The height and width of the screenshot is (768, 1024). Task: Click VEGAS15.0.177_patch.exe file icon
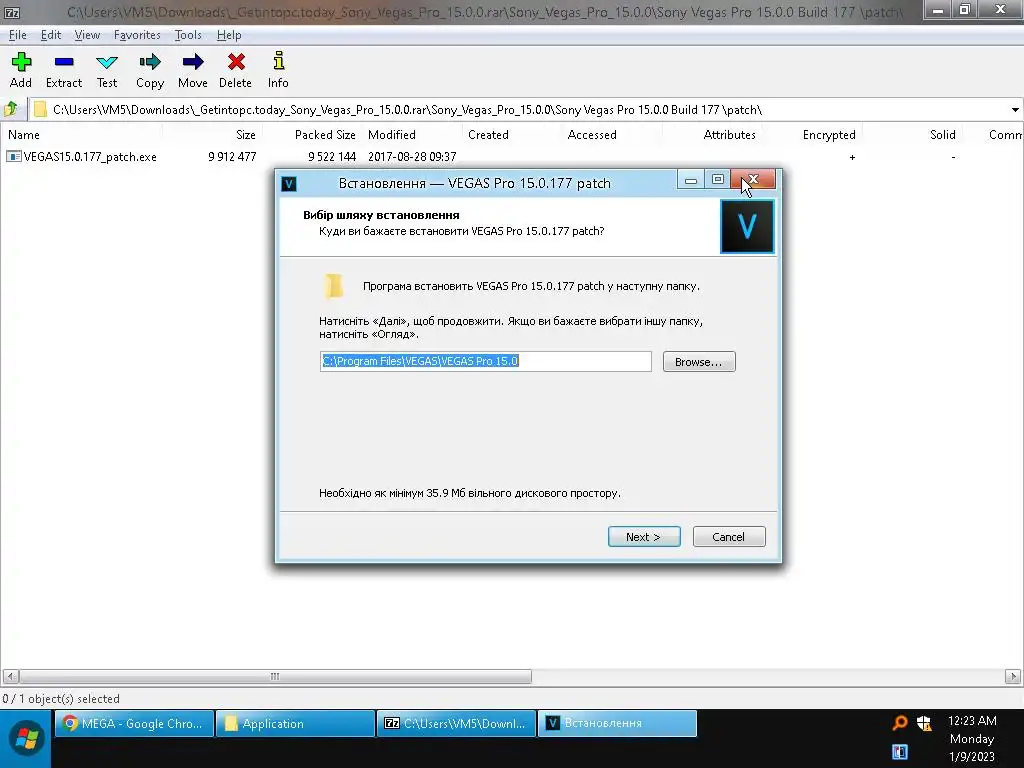(13, 157)
